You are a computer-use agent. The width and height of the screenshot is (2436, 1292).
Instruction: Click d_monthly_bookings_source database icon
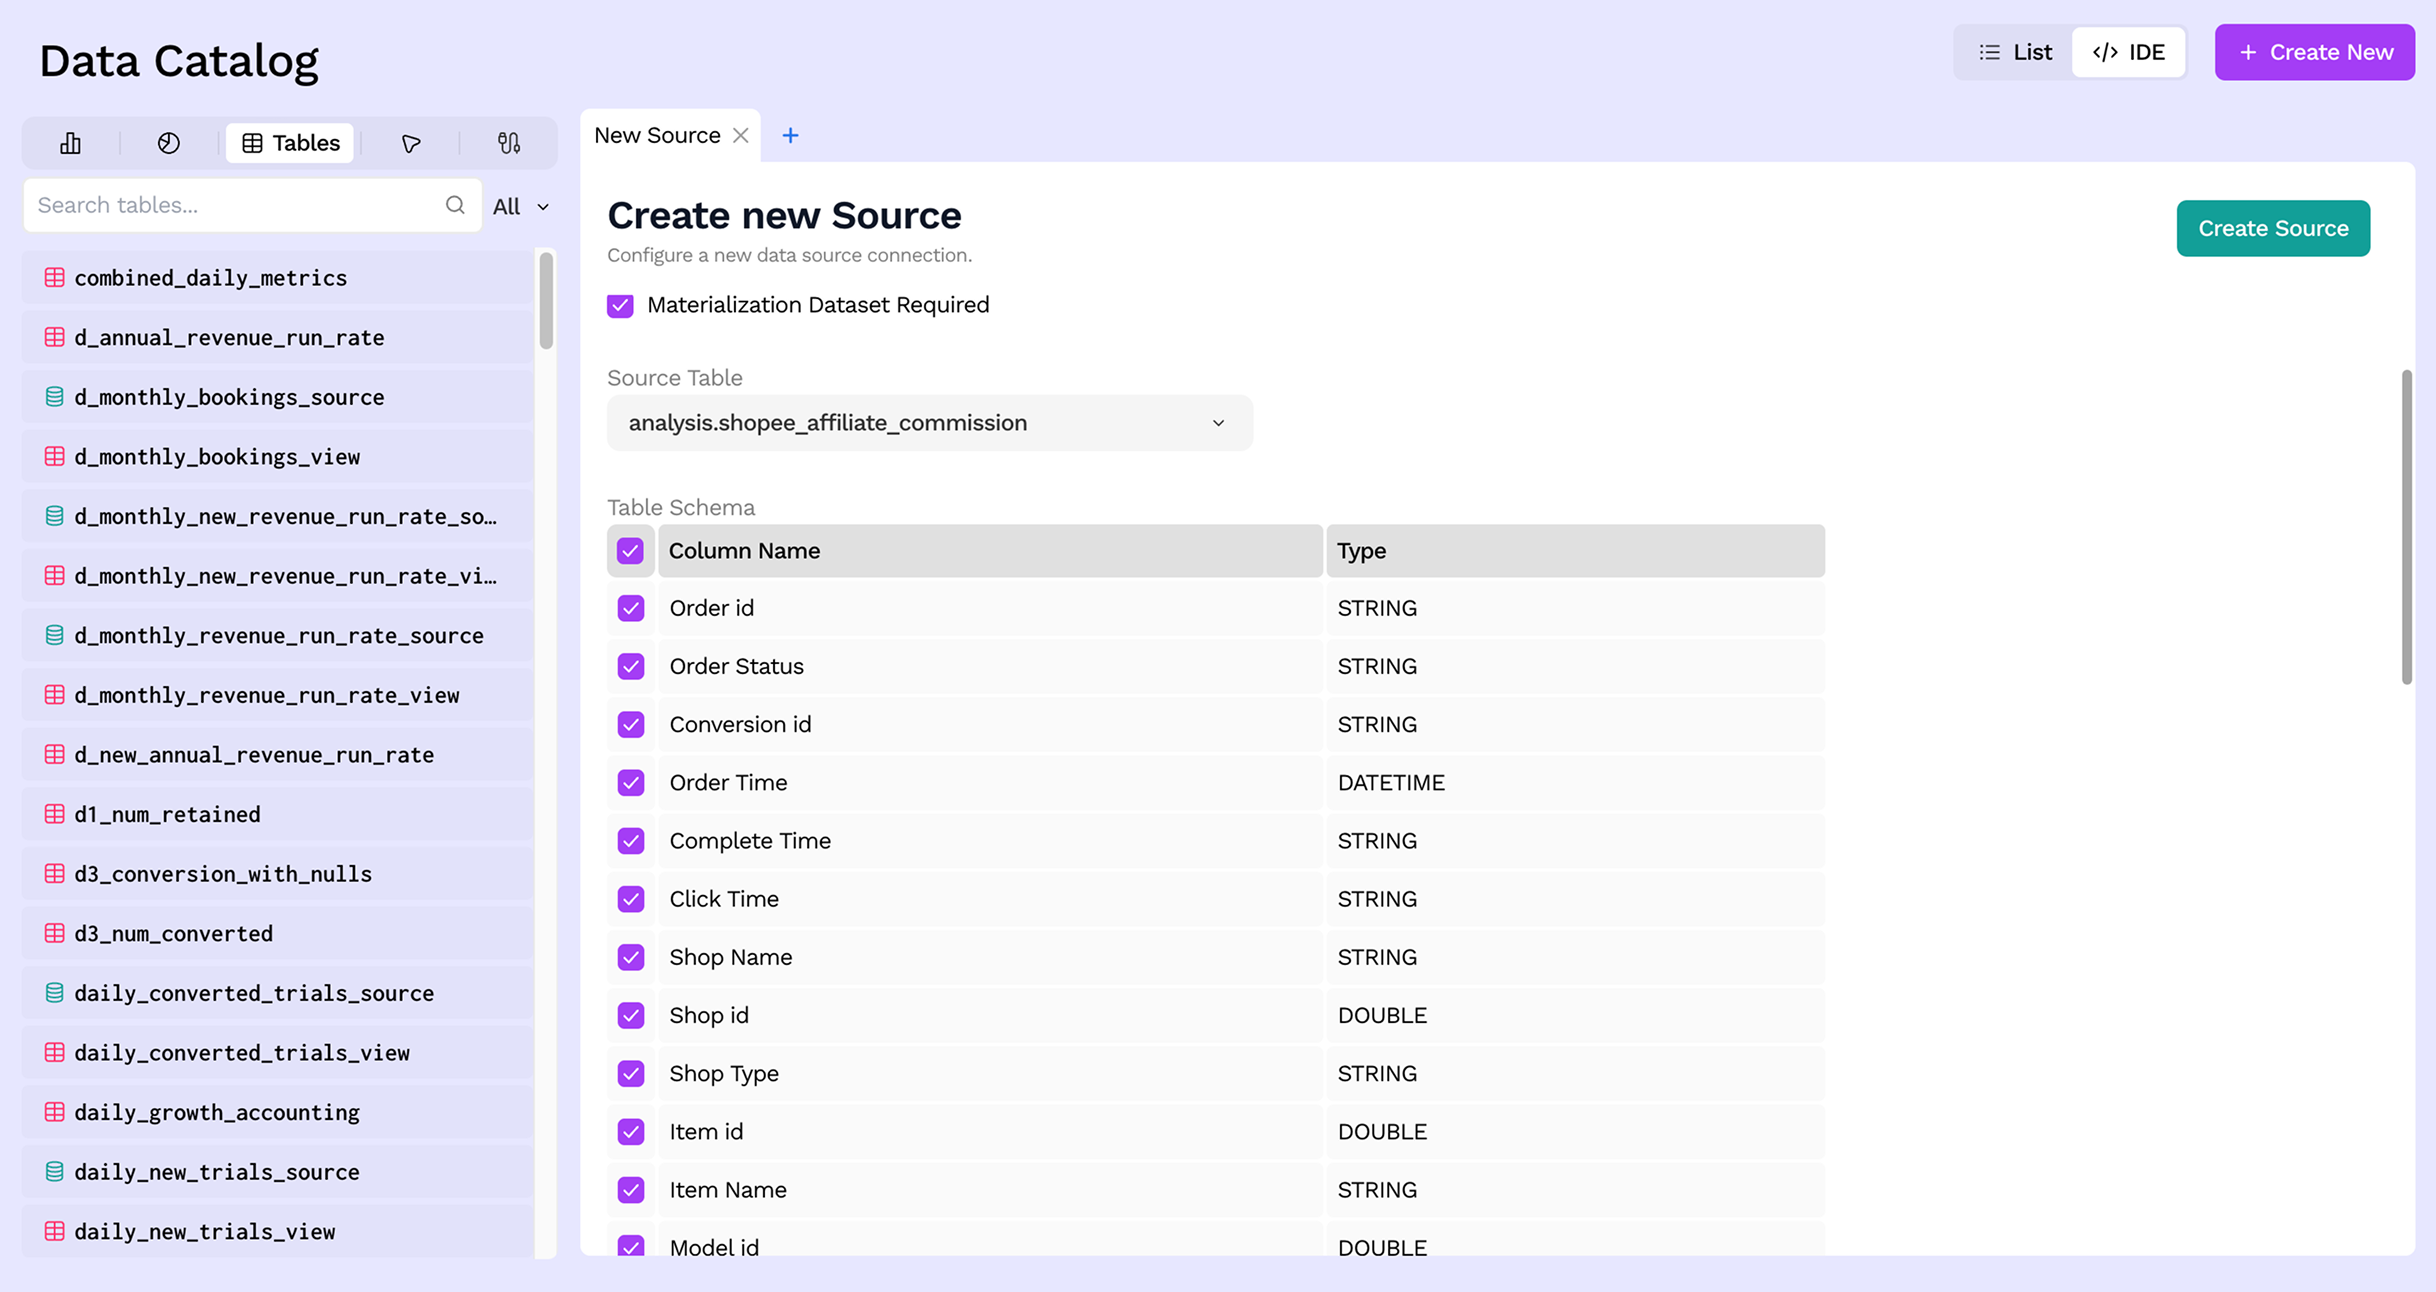click(x=55, y=397)
